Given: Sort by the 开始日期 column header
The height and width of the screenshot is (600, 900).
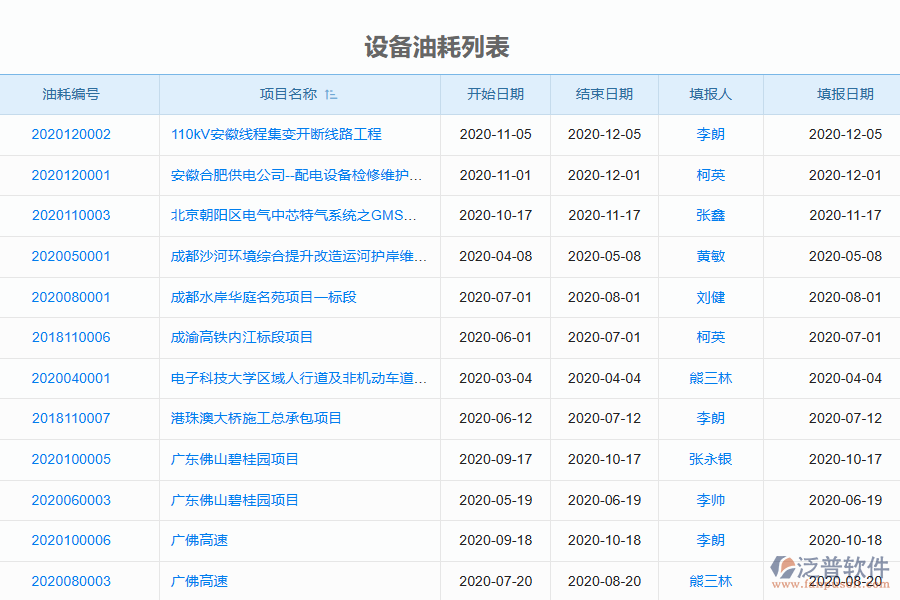Looking at the screenshot, I should [x=494, y=94].
